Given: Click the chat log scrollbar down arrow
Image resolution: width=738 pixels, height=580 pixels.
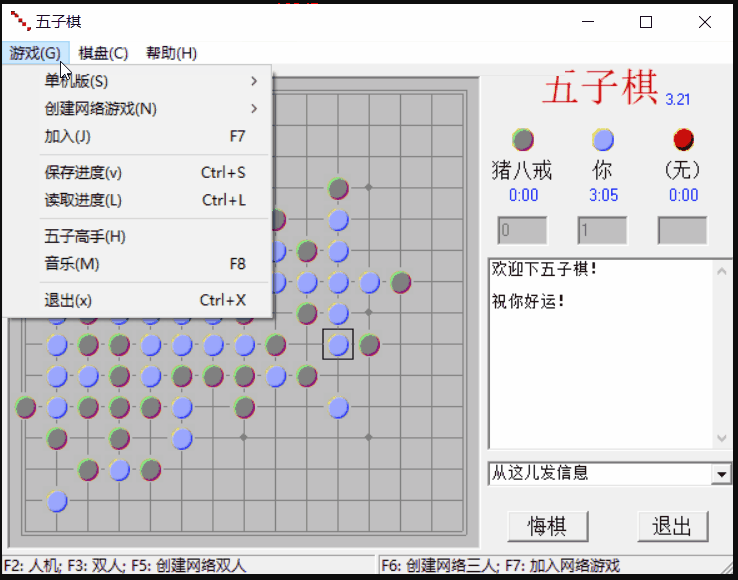Looking at the screenshot, I should point(722,439).
